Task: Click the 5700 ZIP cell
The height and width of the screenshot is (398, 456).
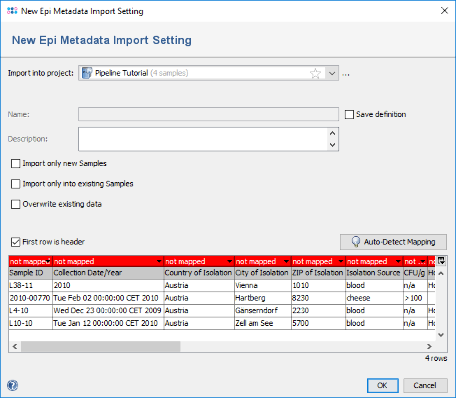Action: pos(318,323)
